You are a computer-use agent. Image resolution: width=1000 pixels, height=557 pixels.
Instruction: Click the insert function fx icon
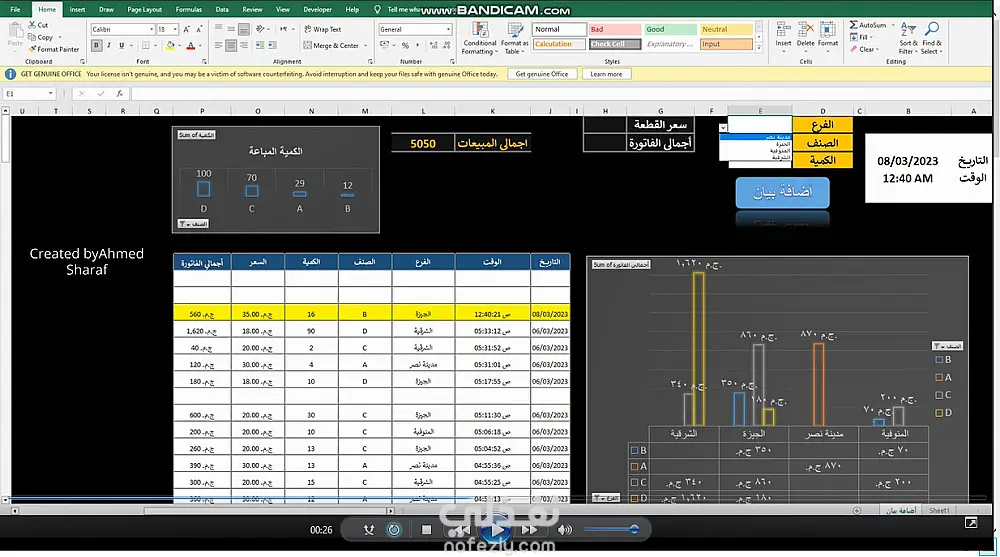tap(119, 94)
